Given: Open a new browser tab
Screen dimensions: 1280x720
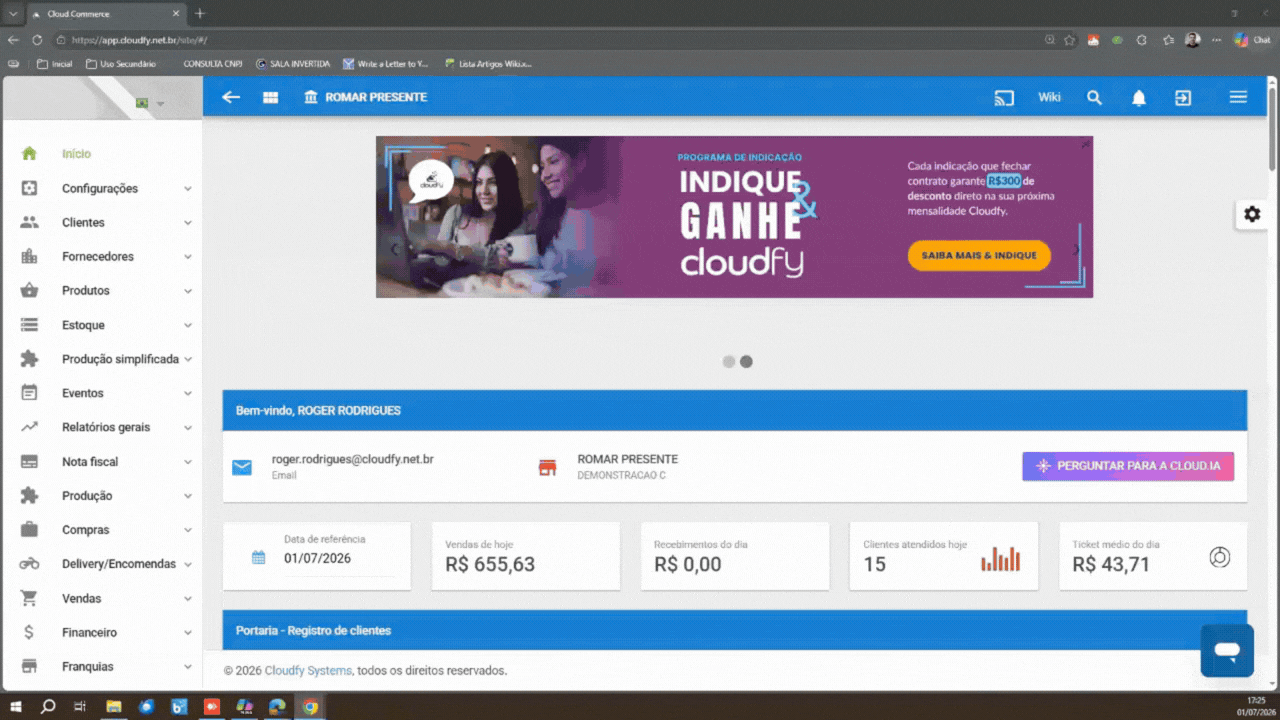Looking at the screenshot, I should click(200, 13).
